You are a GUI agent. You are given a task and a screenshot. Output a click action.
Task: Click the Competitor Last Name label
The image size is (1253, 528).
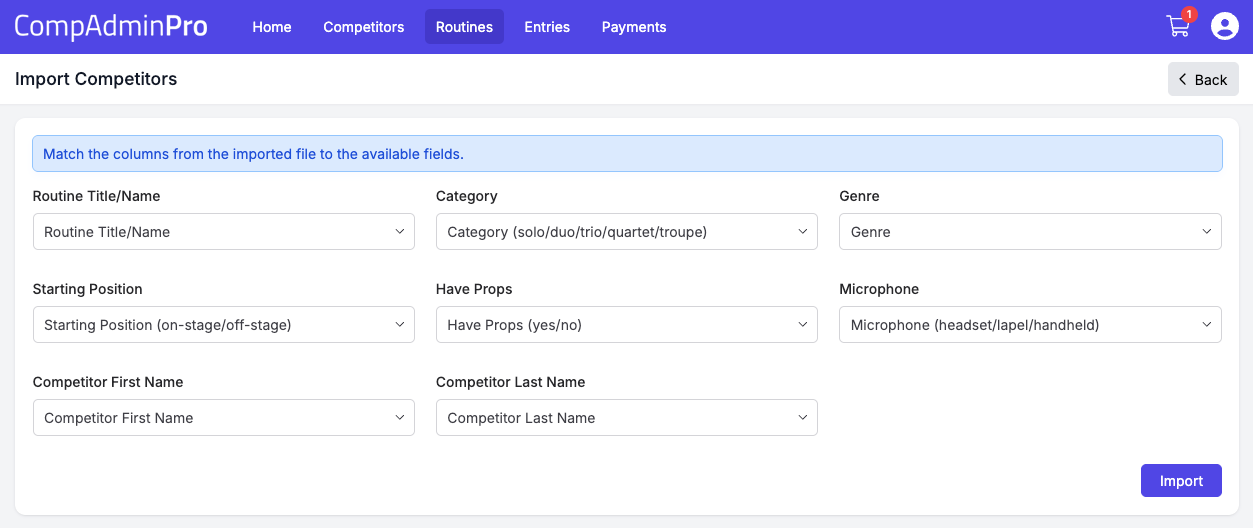coord(511,382)
